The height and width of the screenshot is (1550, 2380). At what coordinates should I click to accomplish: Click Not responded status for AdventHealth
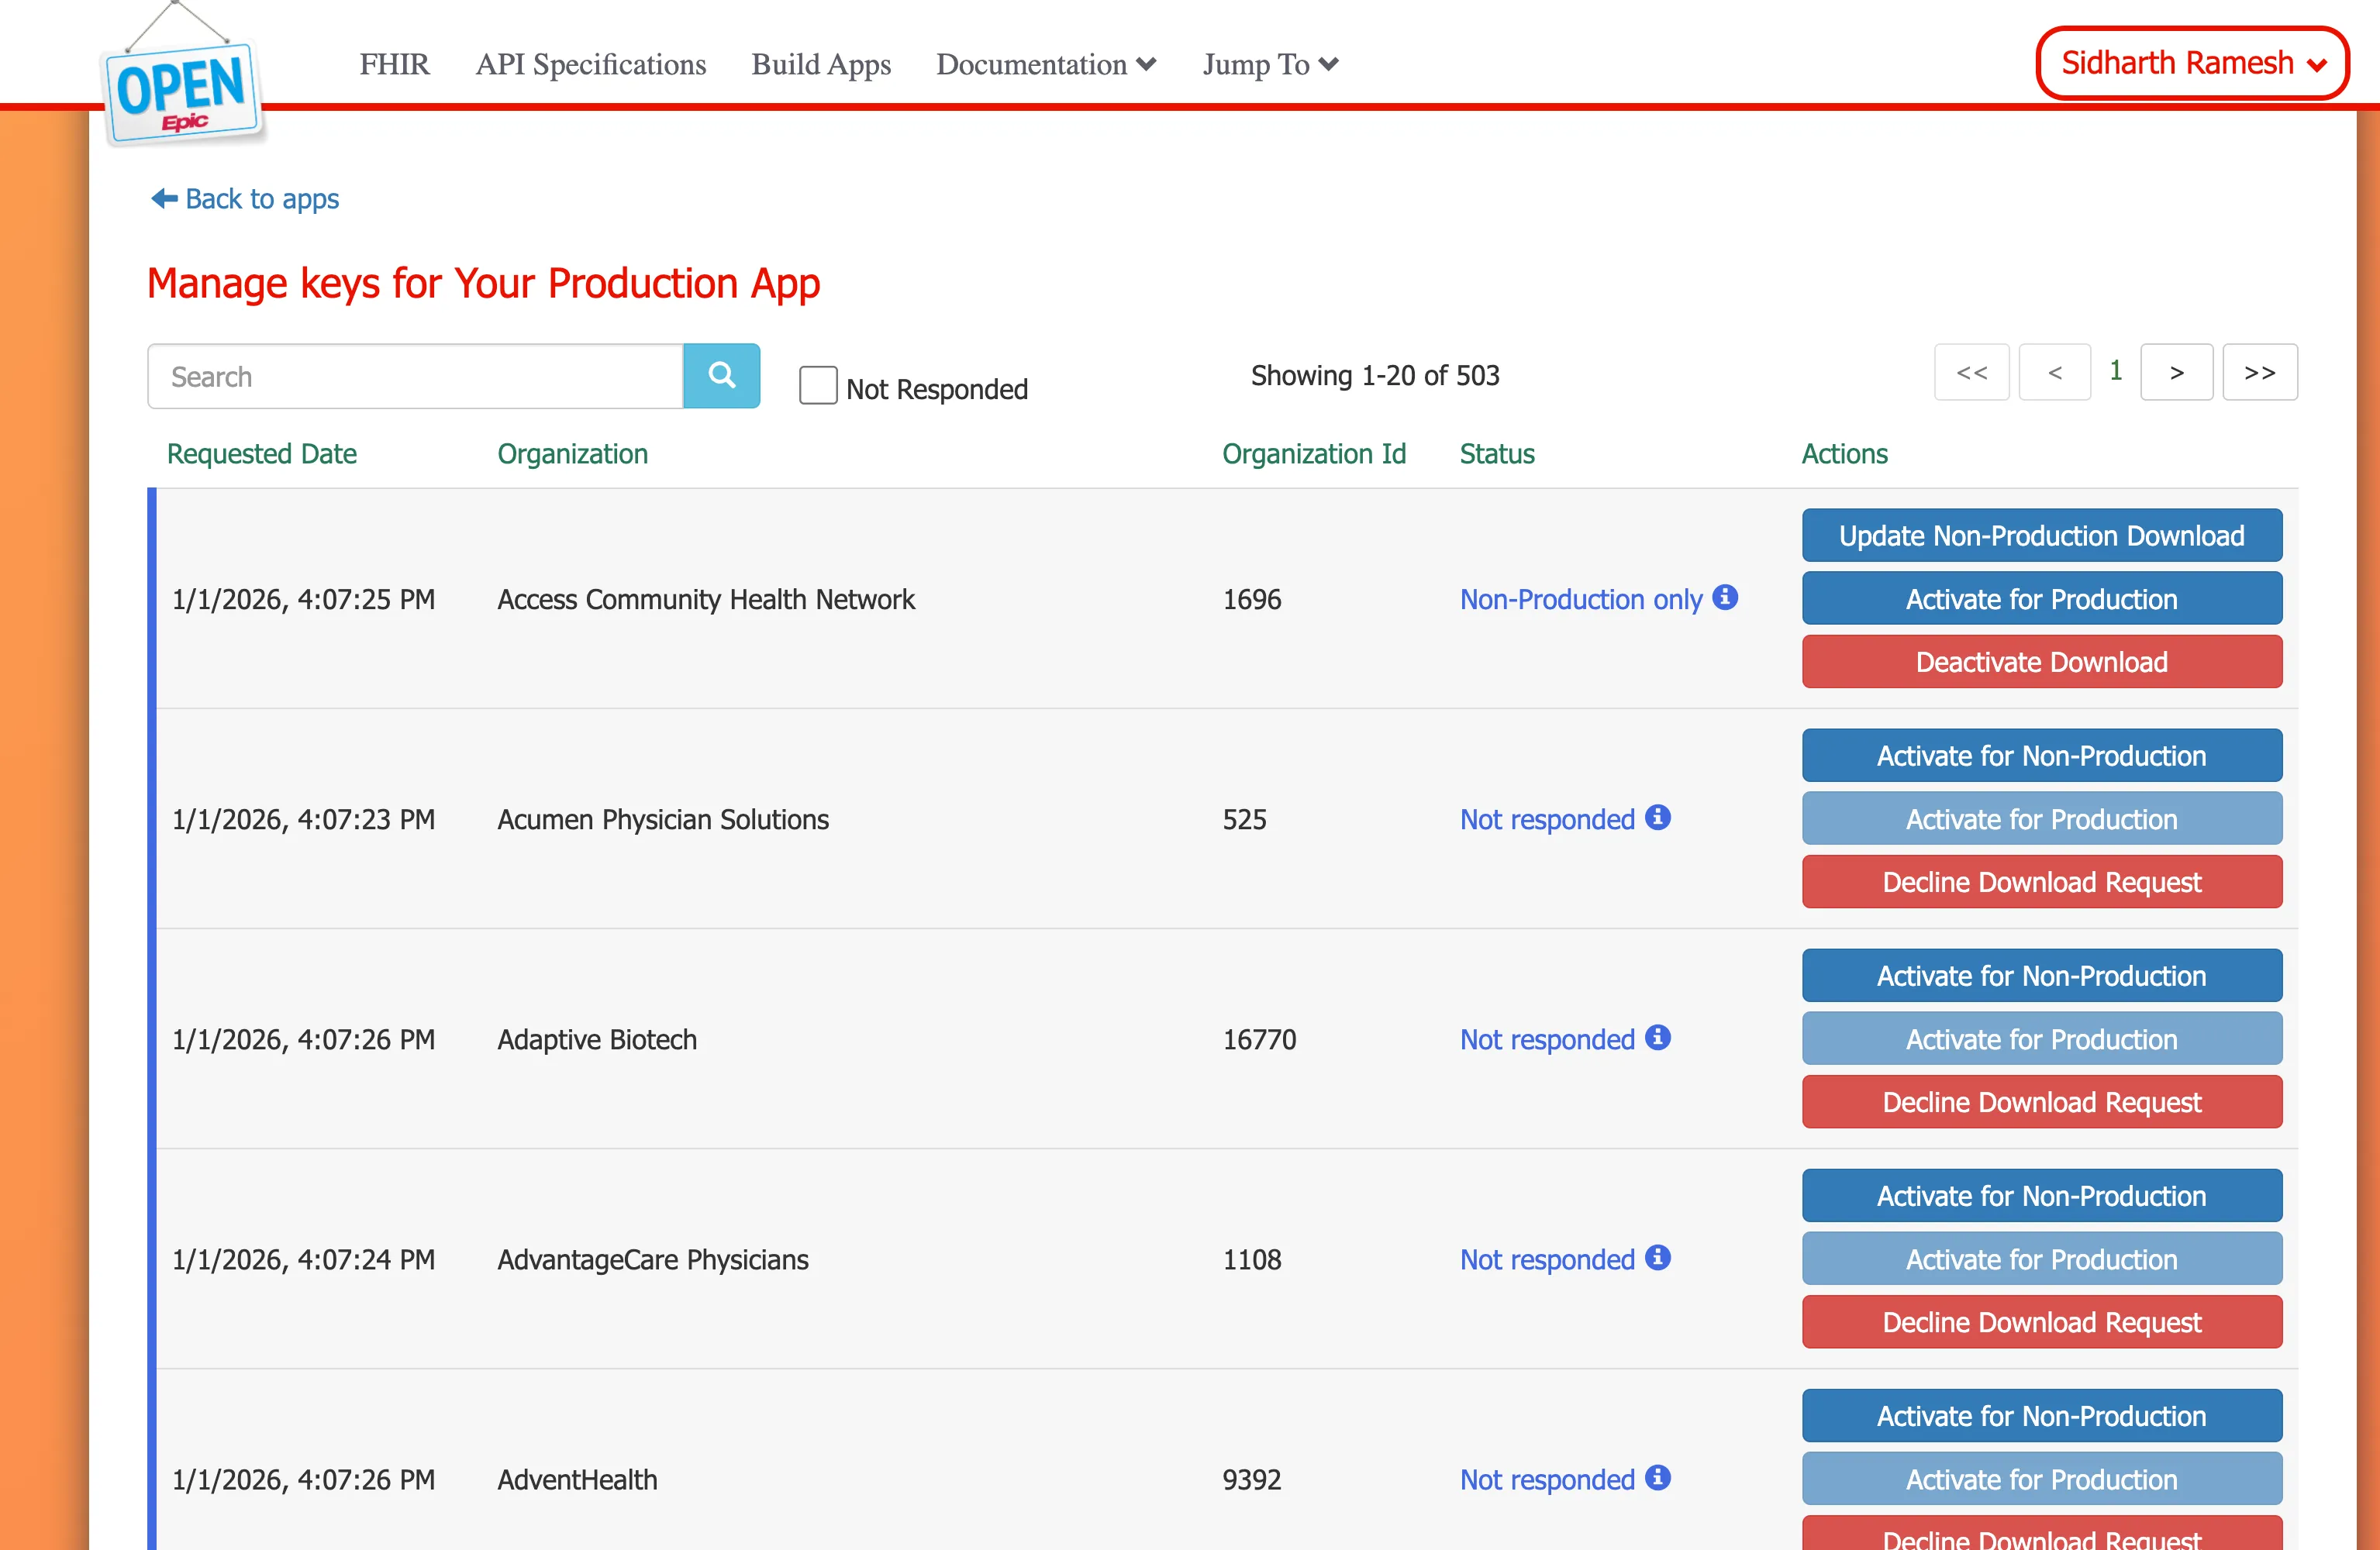tap(1547, 1479)
